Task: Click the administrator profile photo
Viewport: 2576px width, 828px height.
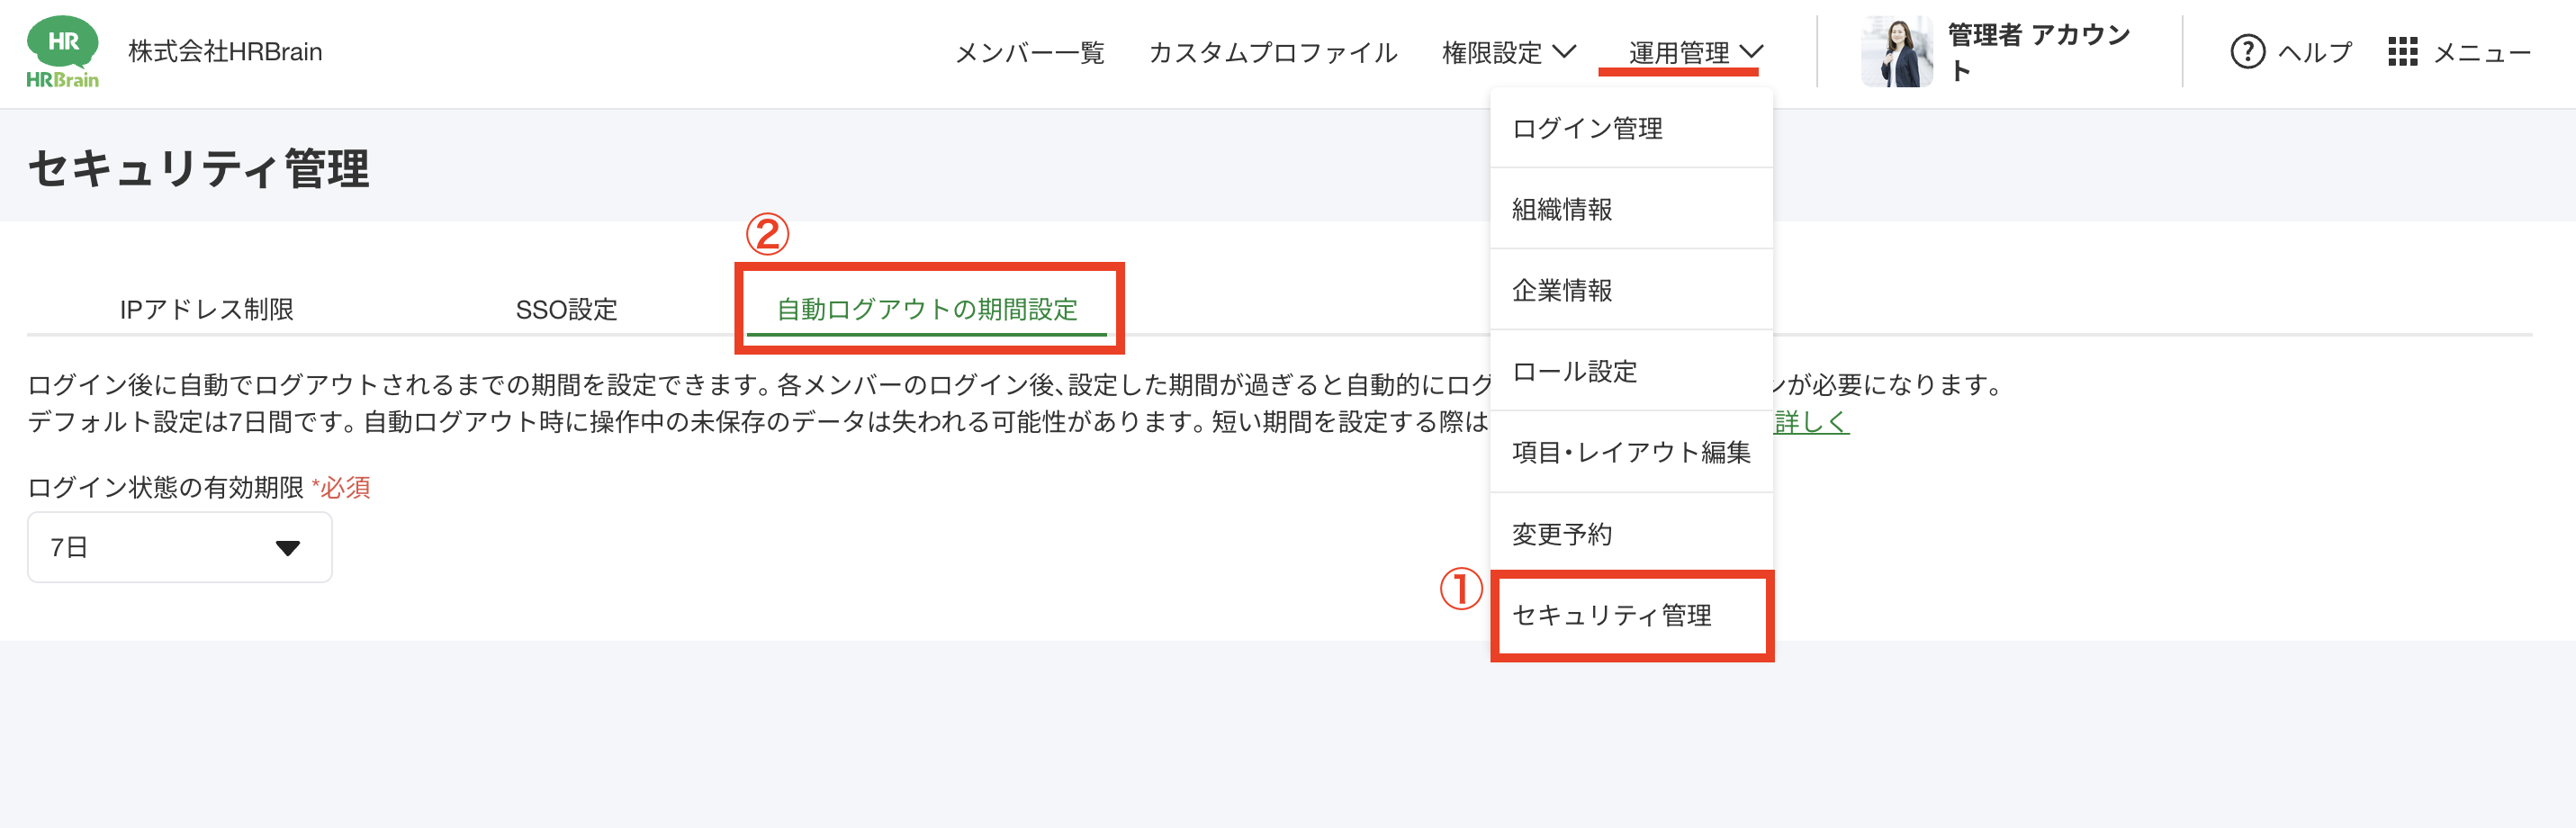Action: coord(1896,52)
